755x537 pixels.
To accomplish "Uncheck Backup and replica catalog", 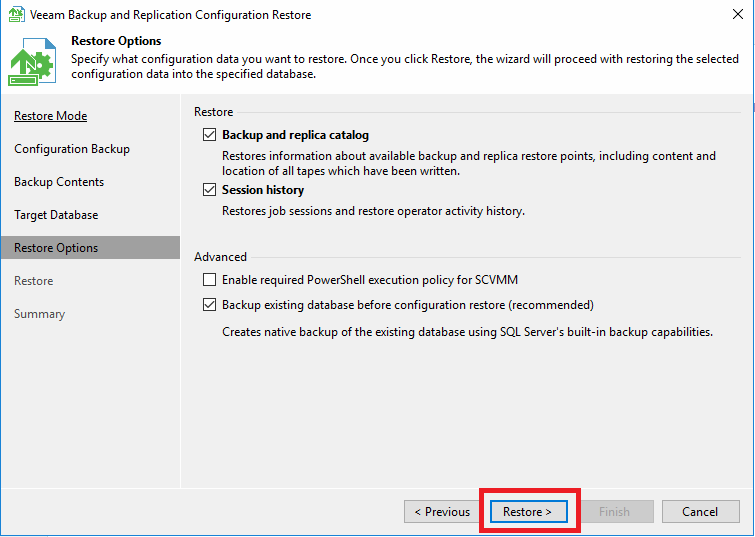I will tap(209, 135).
